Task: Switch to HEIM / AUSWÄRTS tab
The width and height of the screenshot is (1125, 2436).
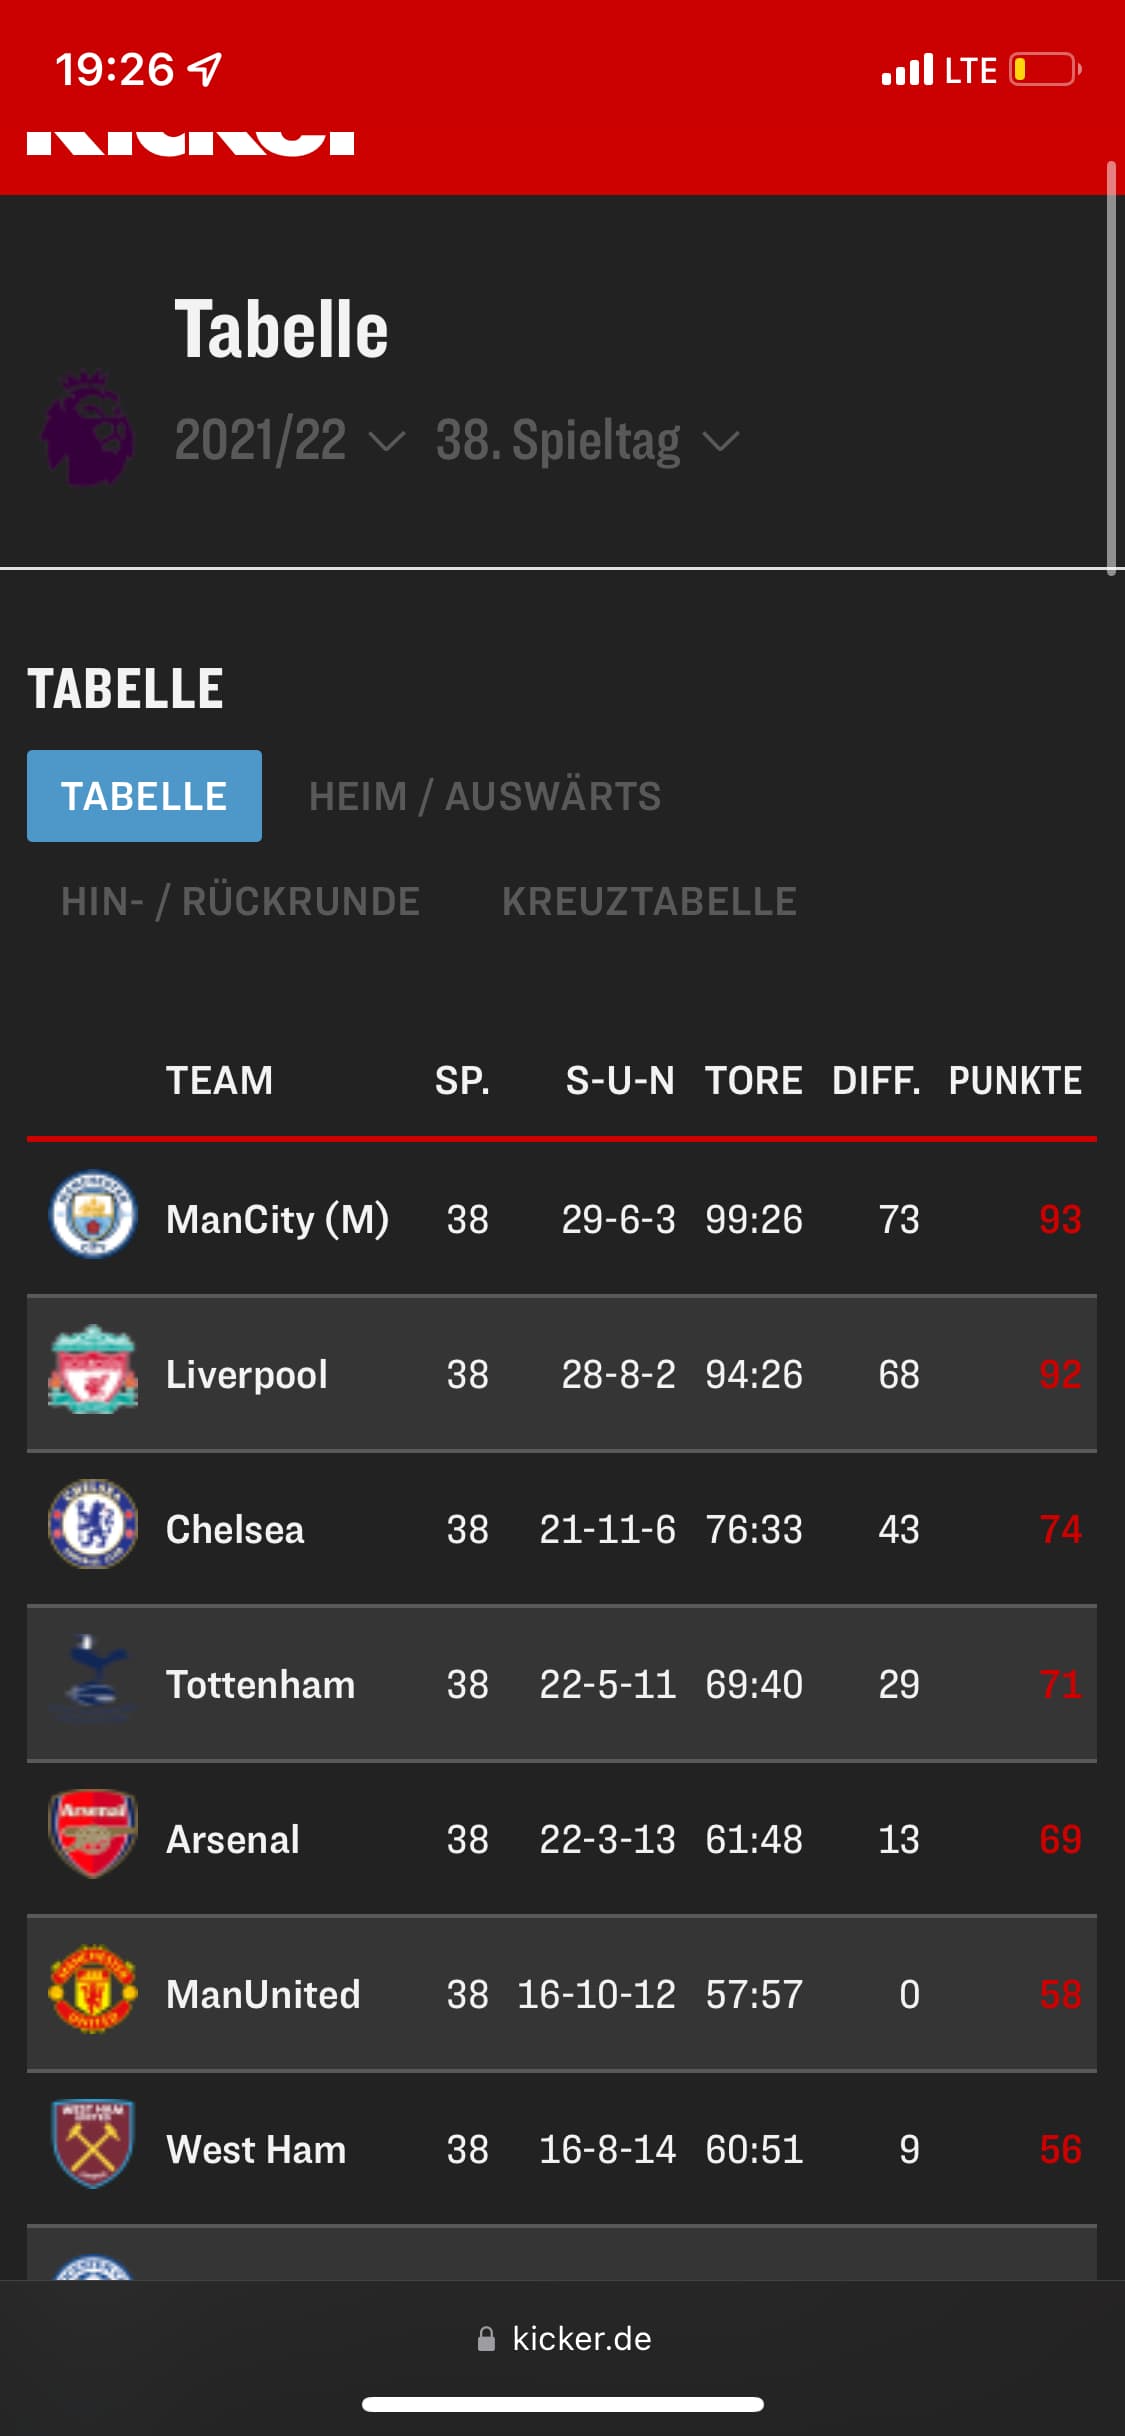Action: pos(485,796)
